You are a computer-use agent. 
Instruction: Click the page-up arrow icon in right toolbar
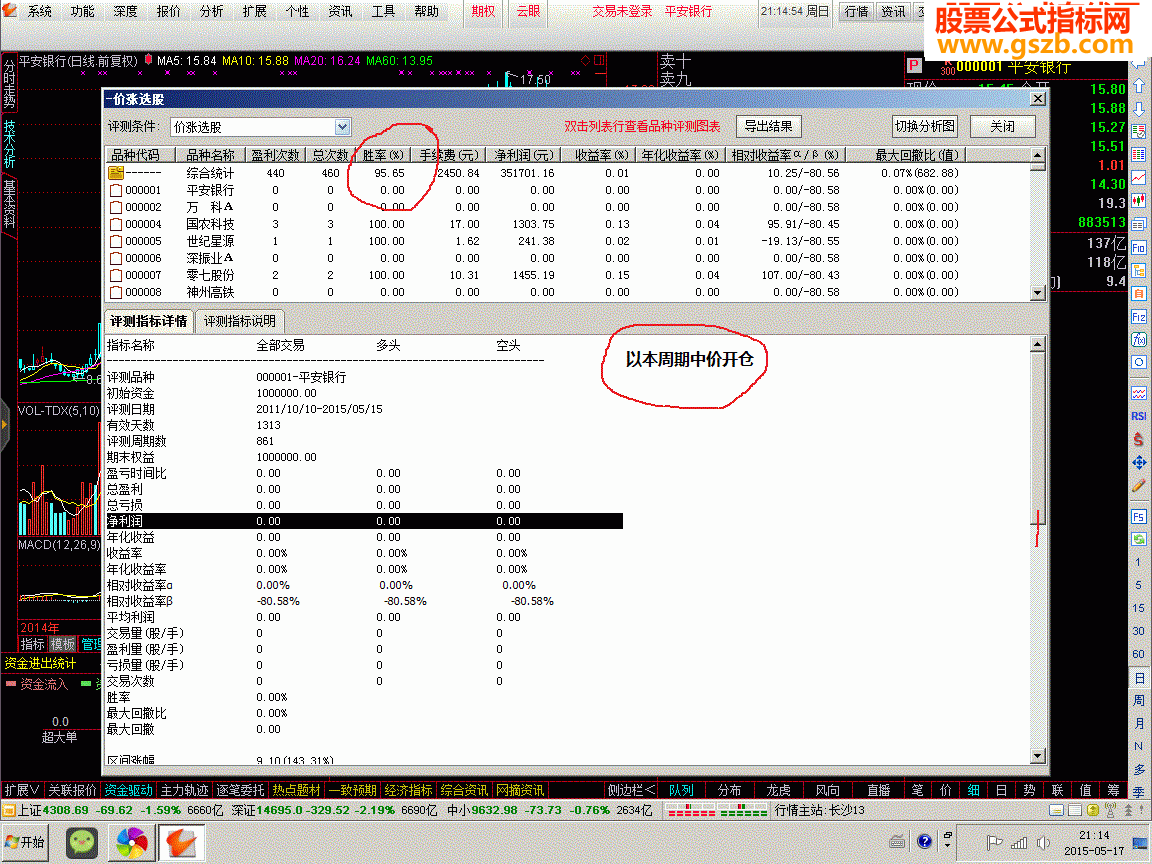tap(1139, 87)
